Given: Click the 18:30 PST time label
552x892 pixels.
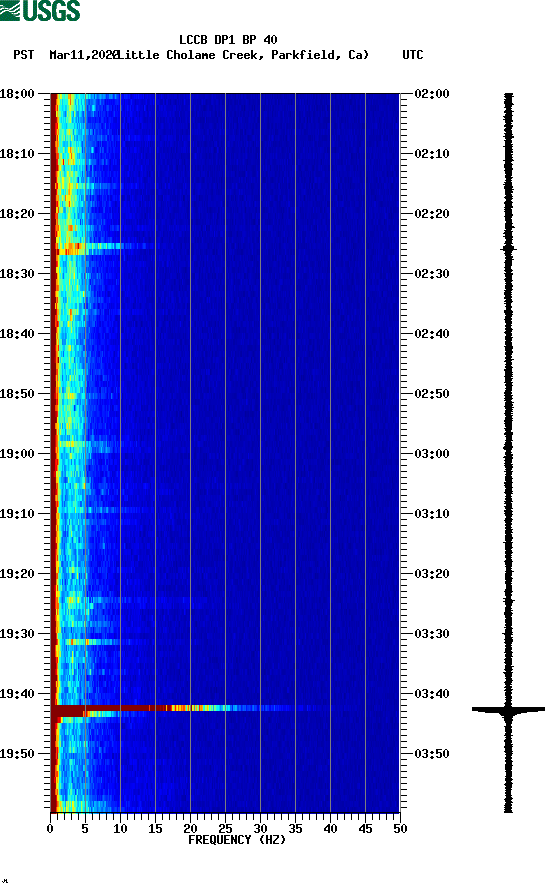Looking at the screenshot, I should pyautogui.click(x=17, y=274).
